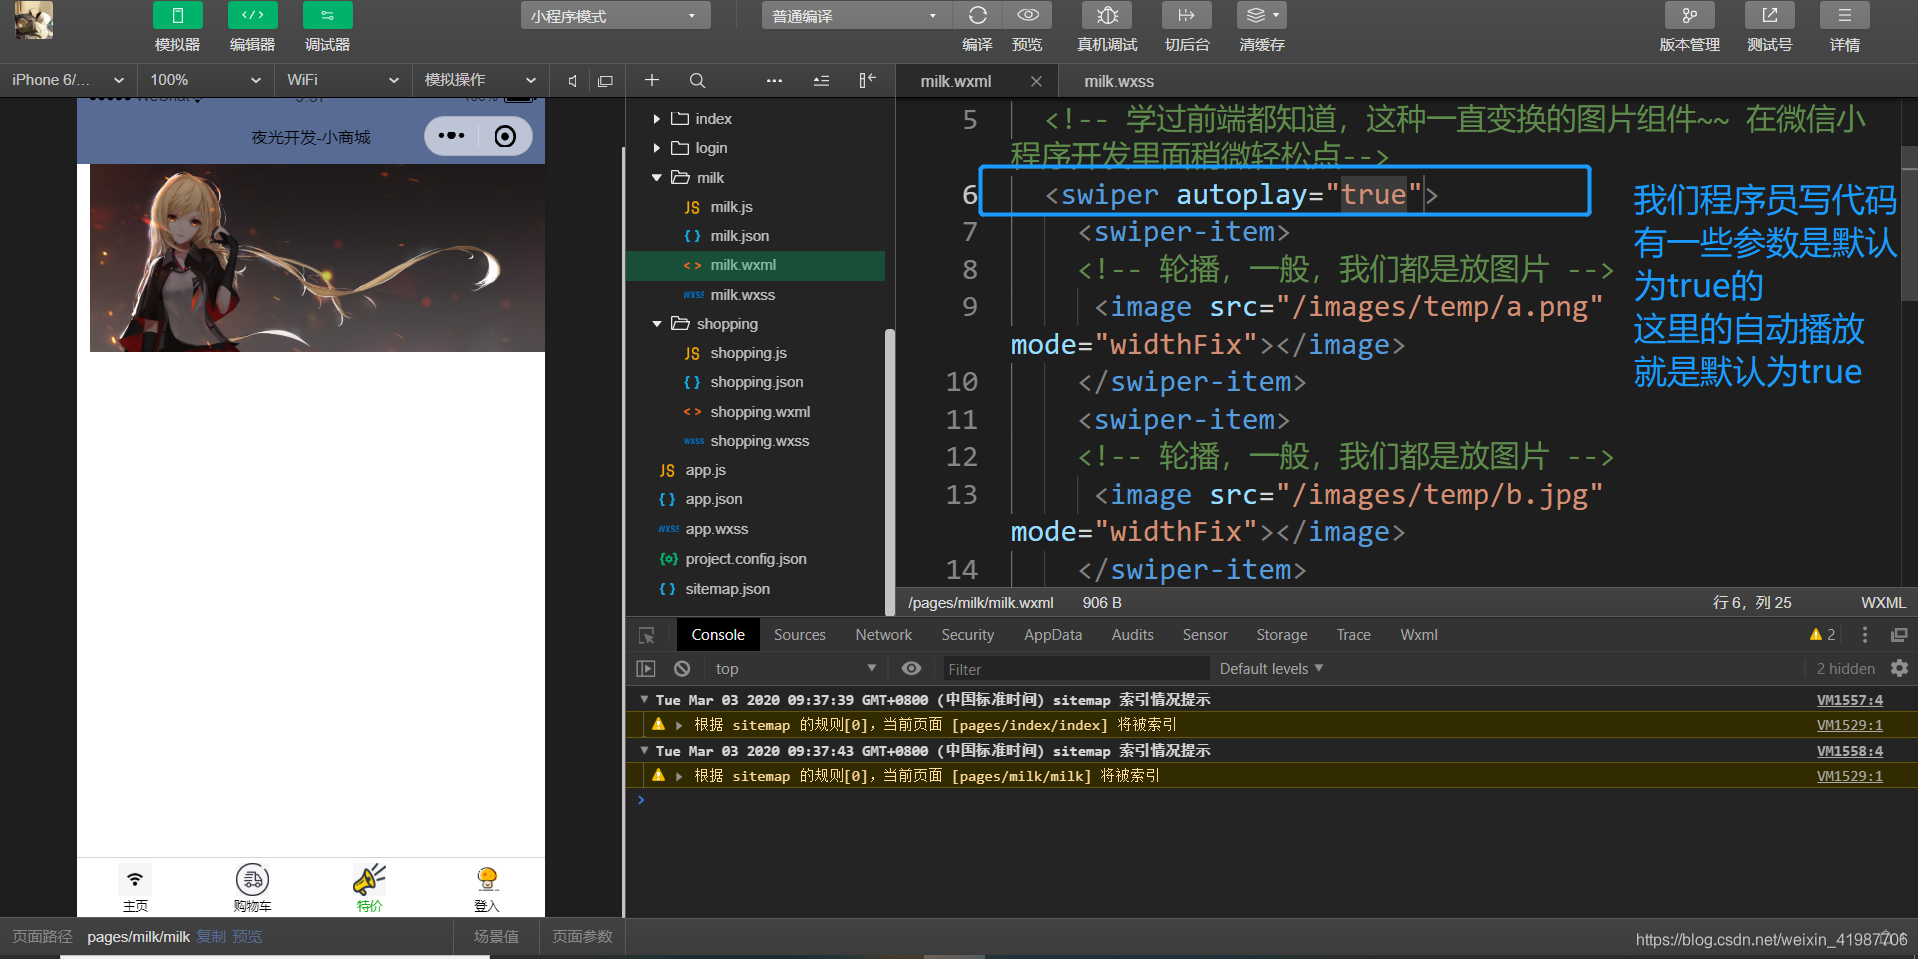Open console settings gear
1918x959 pixels.
click(x=1899, y=669)
